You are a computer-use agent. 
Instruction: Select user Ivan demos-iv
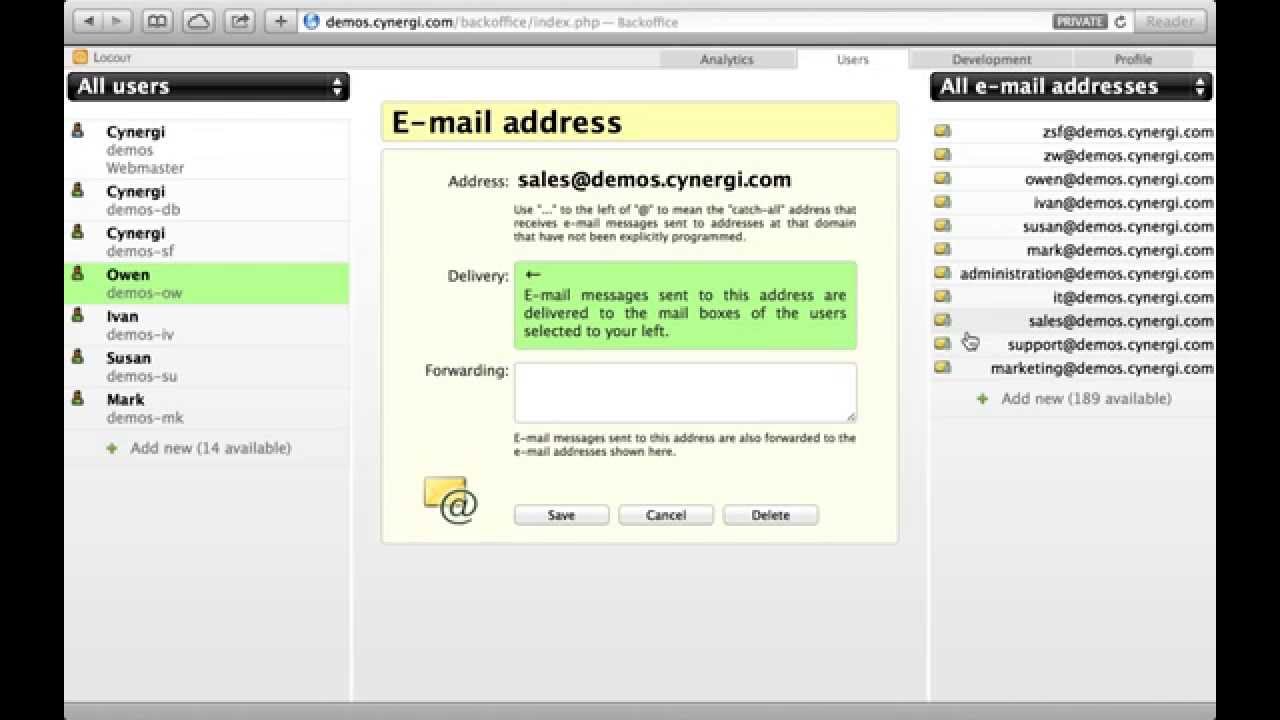tap(207, 325)
